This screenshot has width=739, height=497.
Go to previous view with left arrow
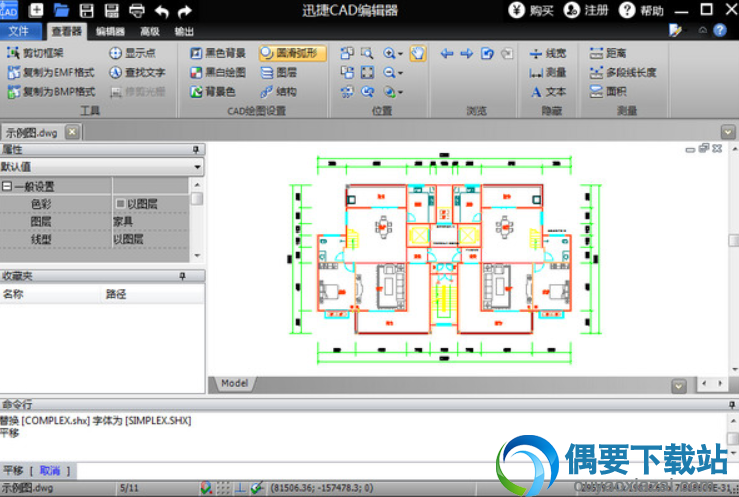click(x=447, y=53)
